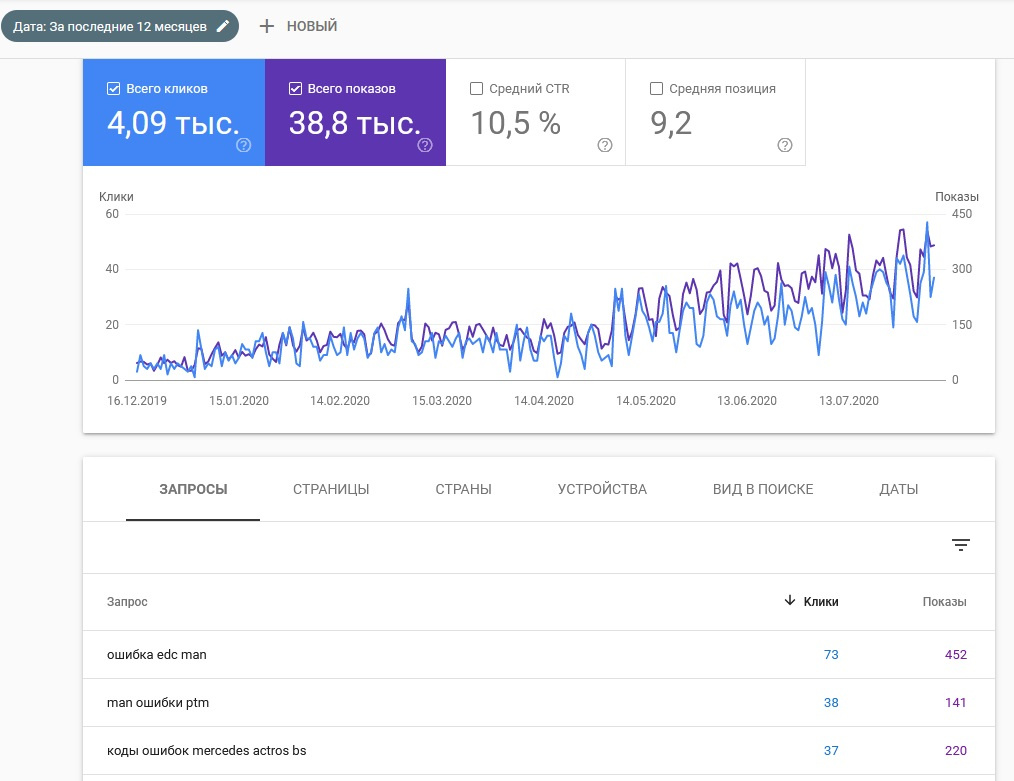The height and width of the screenshot is (781, 1014).
Task: Open help icon on Всего кликов card
Action: tap(244, 145)
